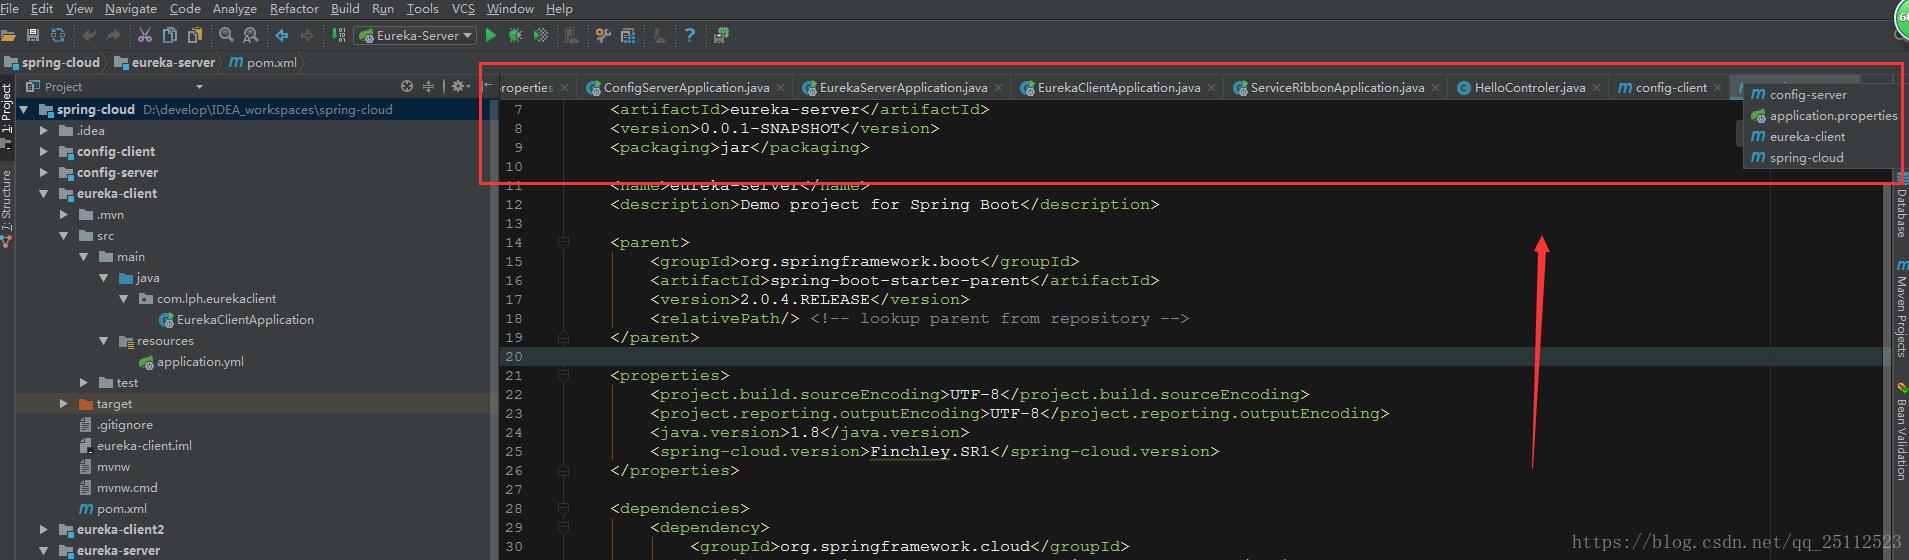Switch to config-client editor tab

click(x=1671, y=88)
